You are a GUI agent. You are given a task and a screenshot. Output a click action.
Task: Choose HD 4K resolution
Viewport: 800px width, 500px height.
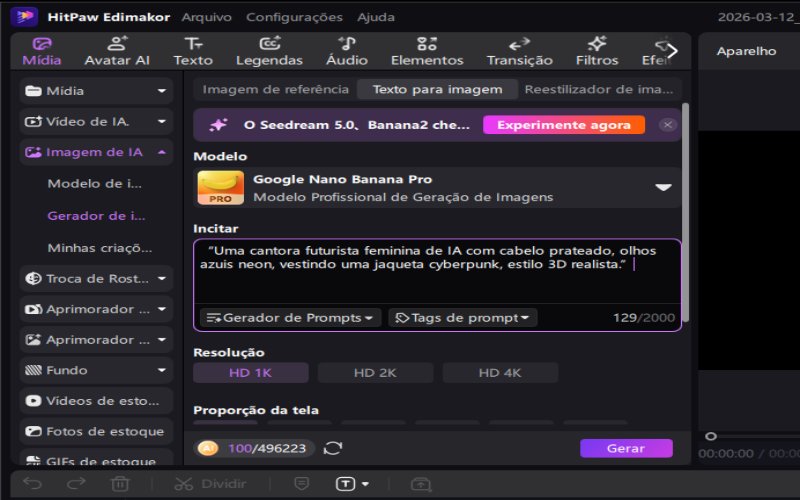tap(500, 373)
